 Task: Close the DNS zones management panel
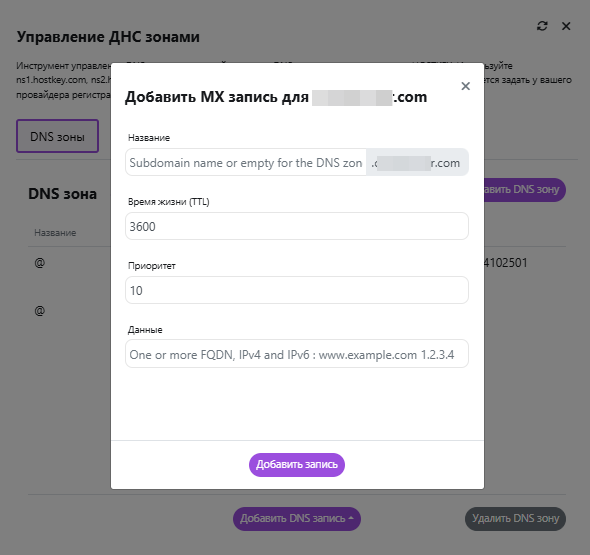tap(566, 26)
